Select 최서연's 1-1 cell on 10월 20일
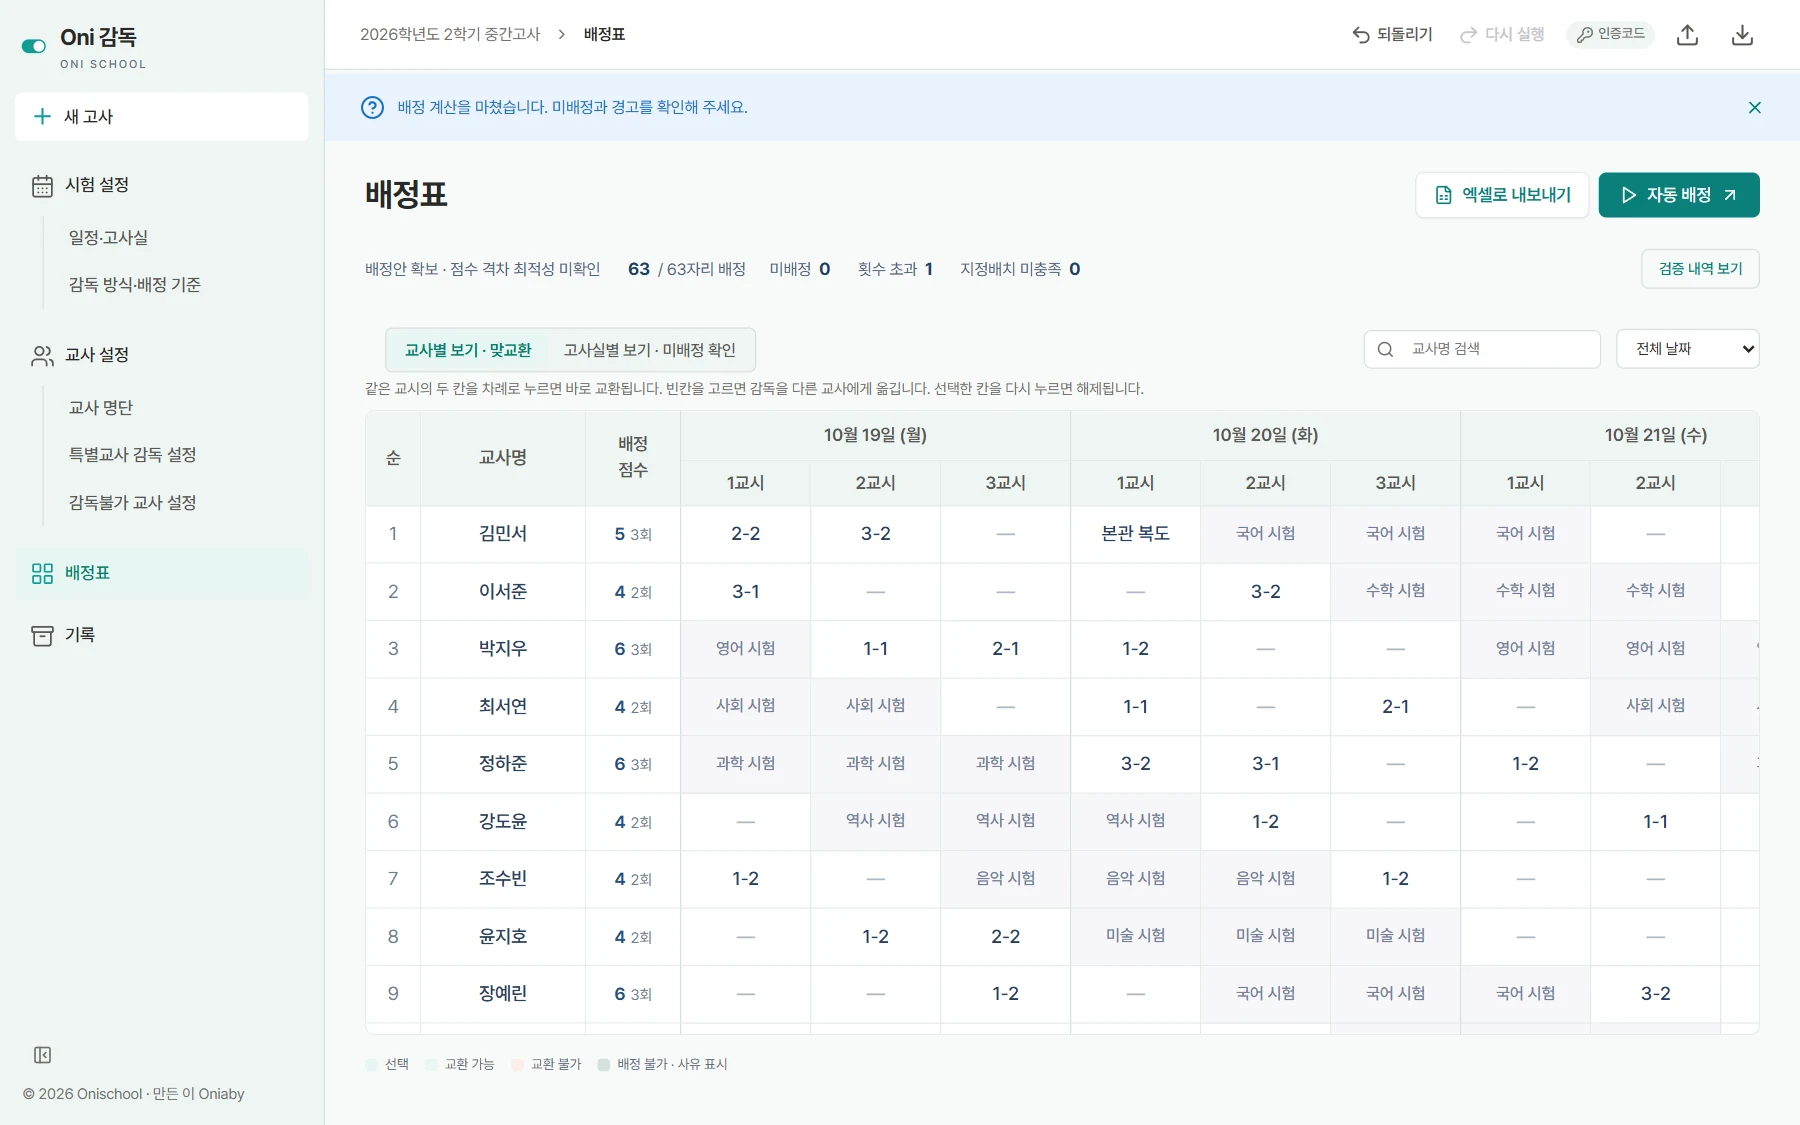Screen dimensions: 1800x1125 coord(1135,707)
